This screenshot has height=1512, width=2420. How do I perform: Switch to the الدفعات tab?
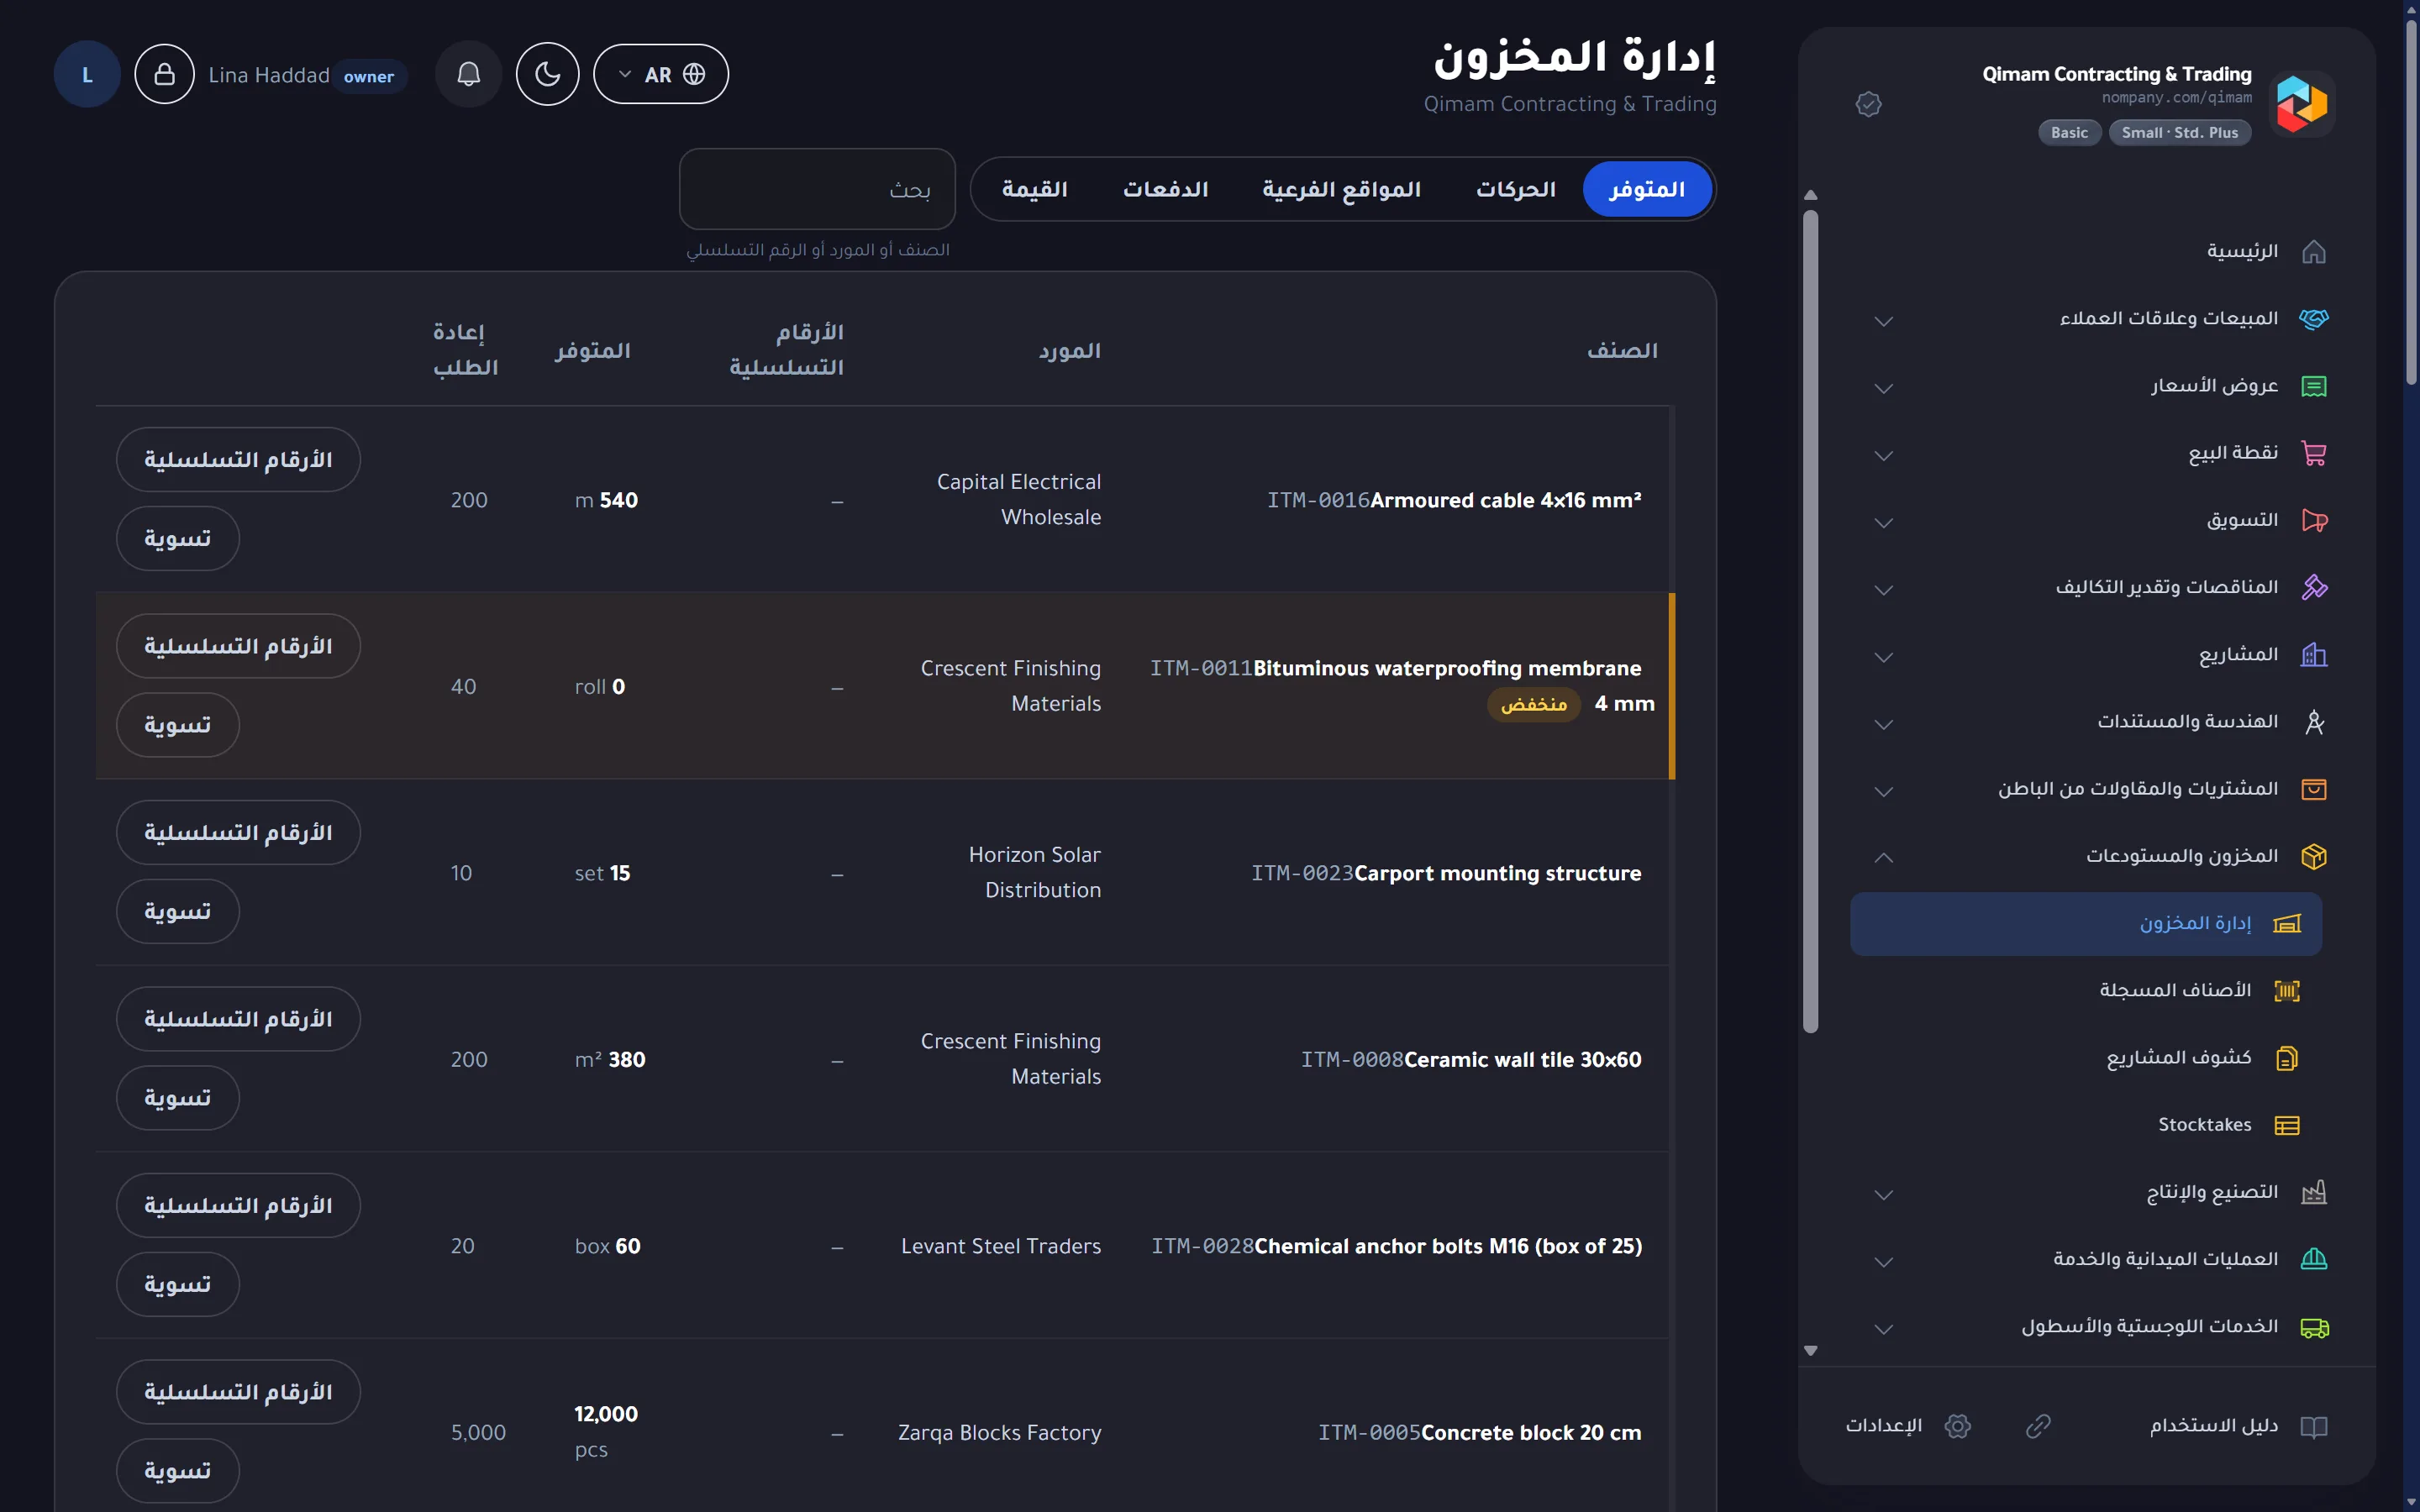[1165, 189]
